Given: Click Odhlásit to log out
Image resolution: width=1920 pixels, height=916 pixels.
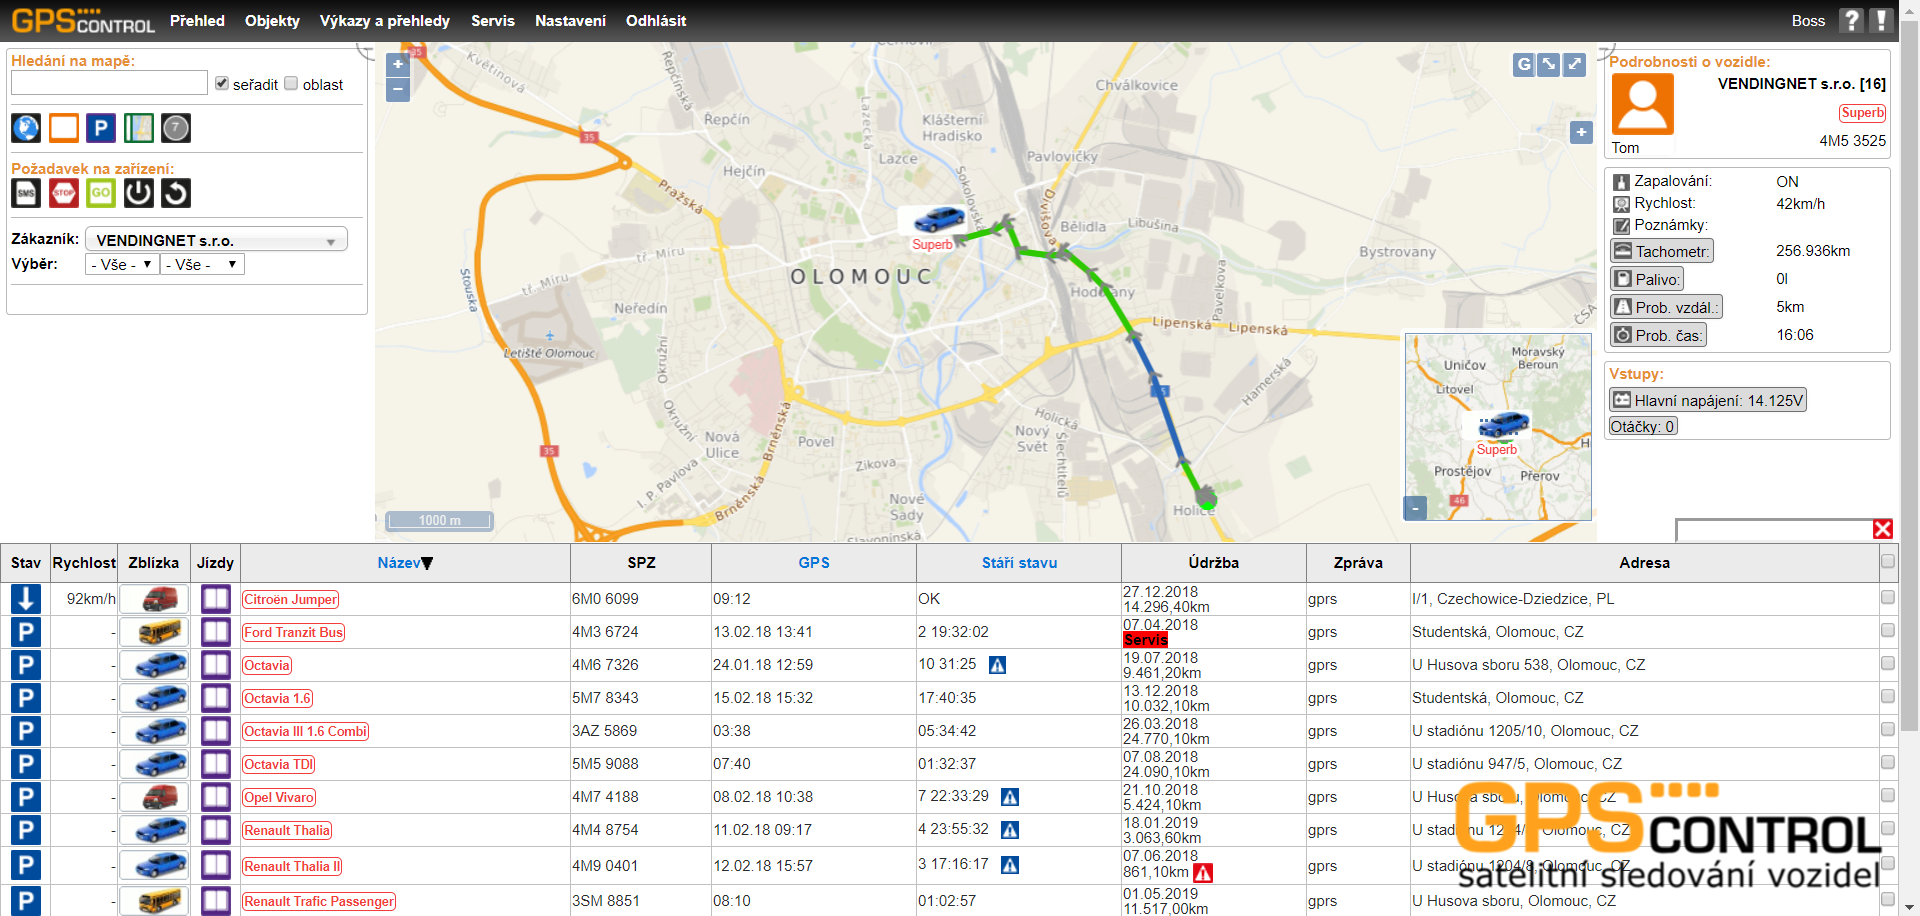Looking at the screenshot, I should [x=656, y=21].
